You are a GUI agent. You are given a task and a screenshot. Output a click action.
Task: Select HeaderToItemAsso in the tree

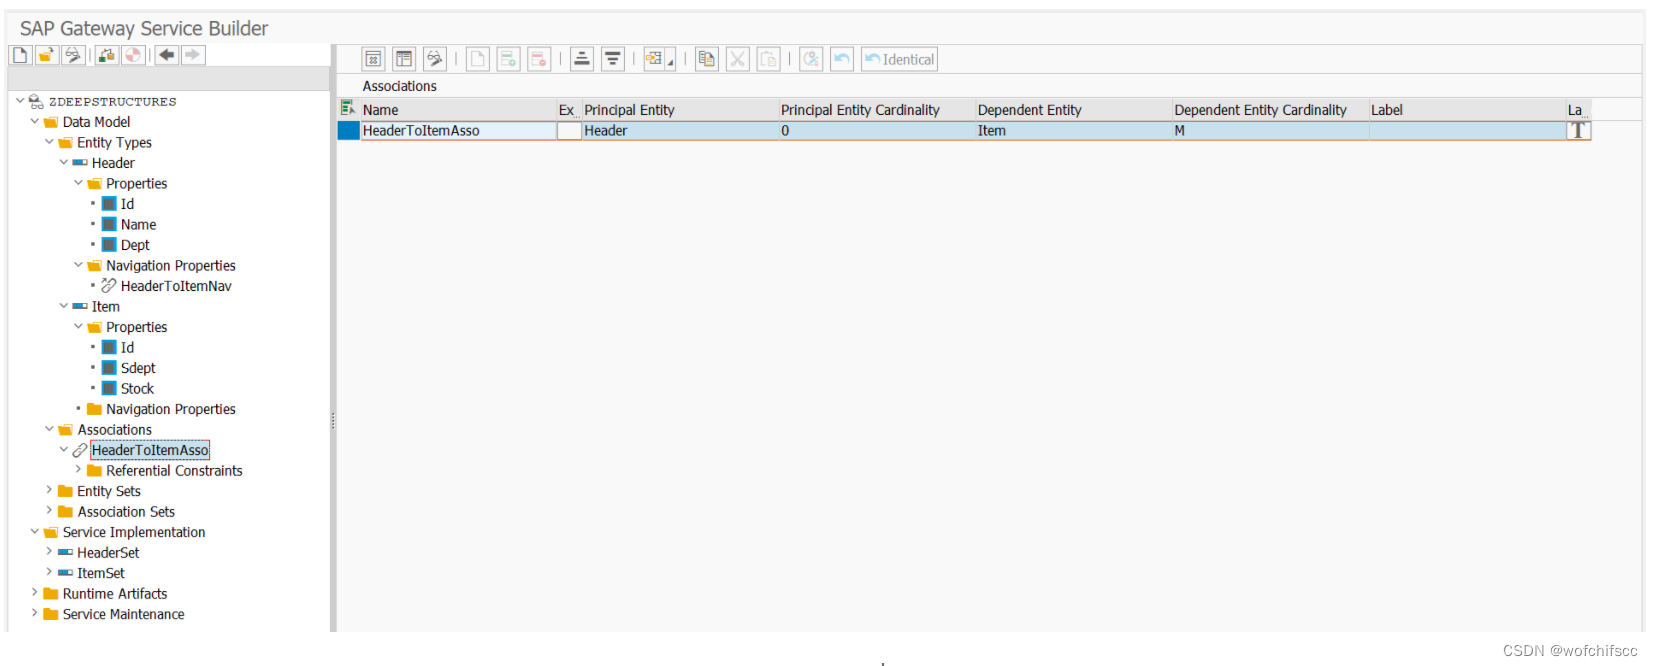pos(150,450)
